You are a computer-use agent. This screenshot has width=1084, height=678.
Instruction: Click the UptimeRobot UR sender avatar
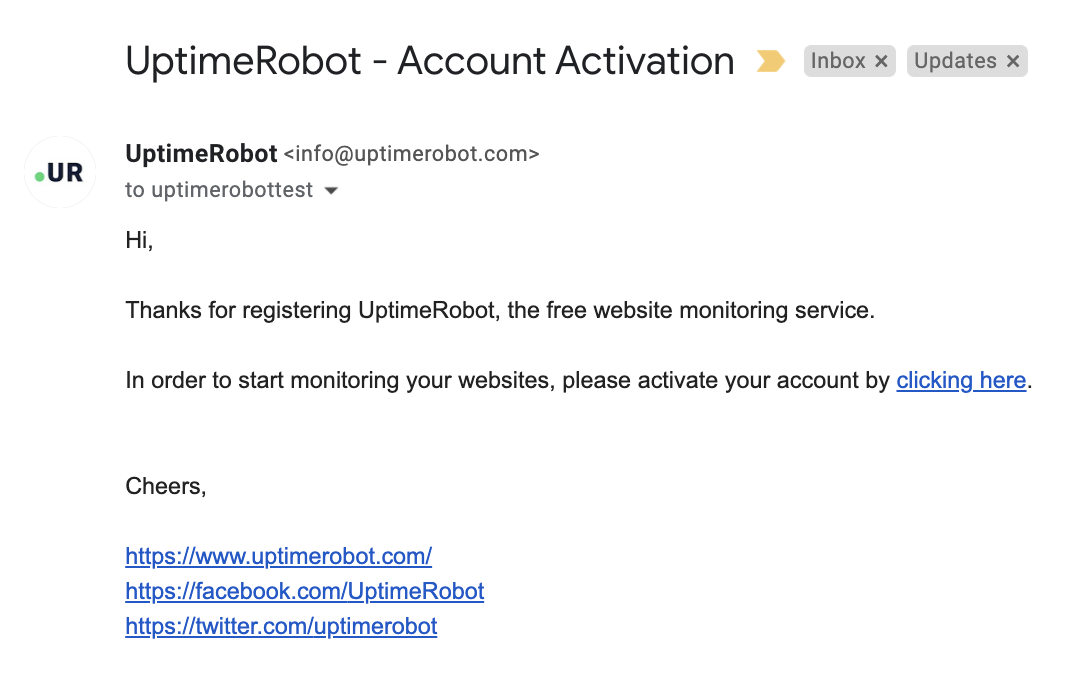pyautogui.click(x=59, y=172)
